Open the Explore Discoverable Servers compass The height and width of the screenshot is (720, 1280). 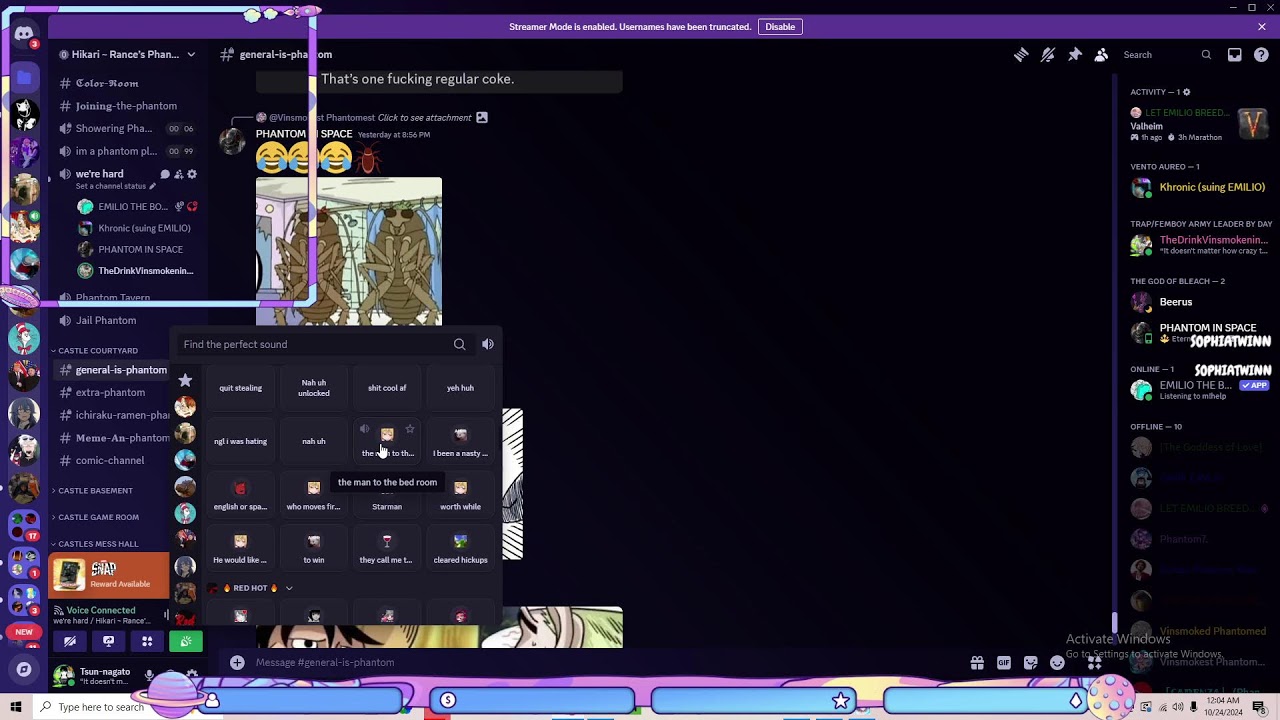click(x=24, y=669)
